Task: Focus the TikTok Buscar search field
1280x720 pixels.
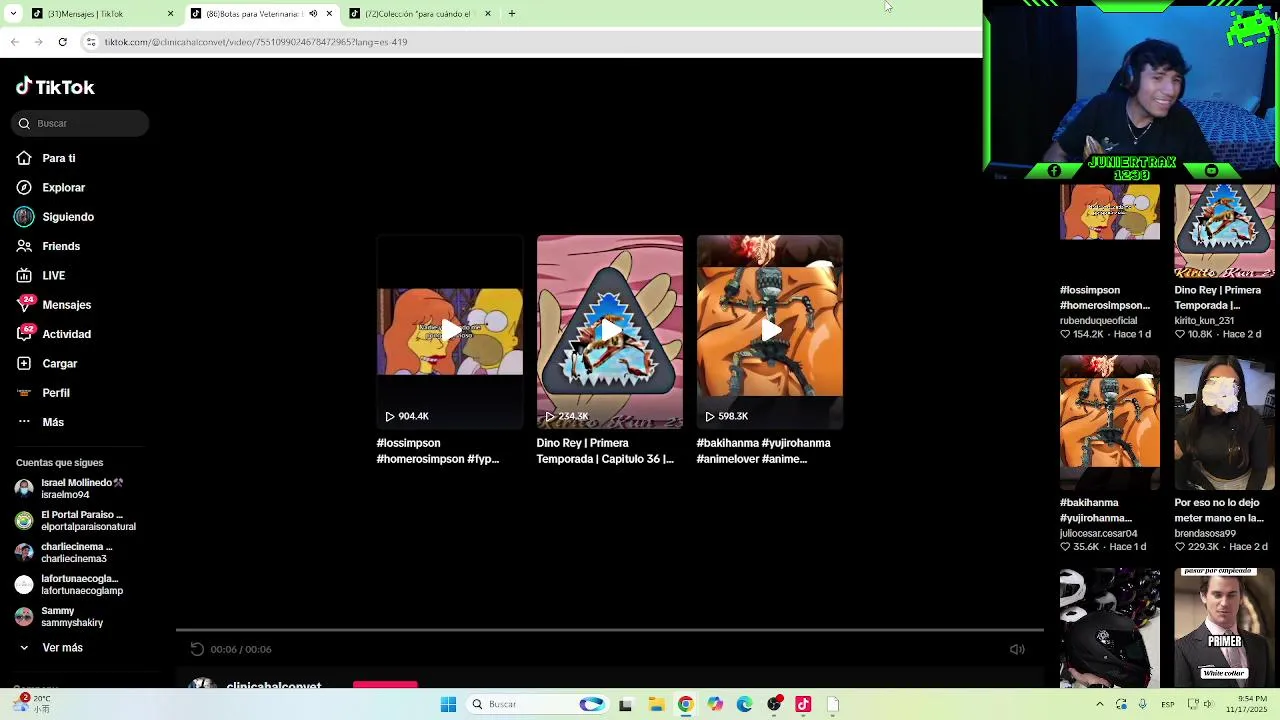Action: pyautogui.click(x=81, y=123)
